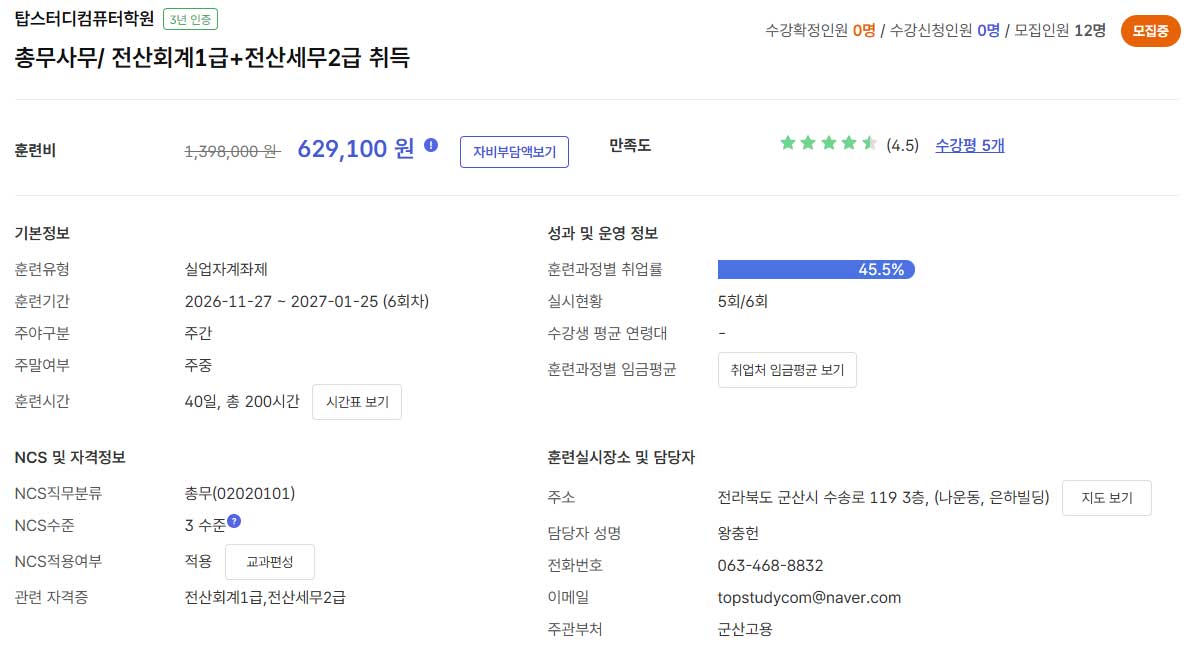Click the 수강신청인원 0명 count
The height and width of the screenshot is (650, 1192).
coord(945,30)
